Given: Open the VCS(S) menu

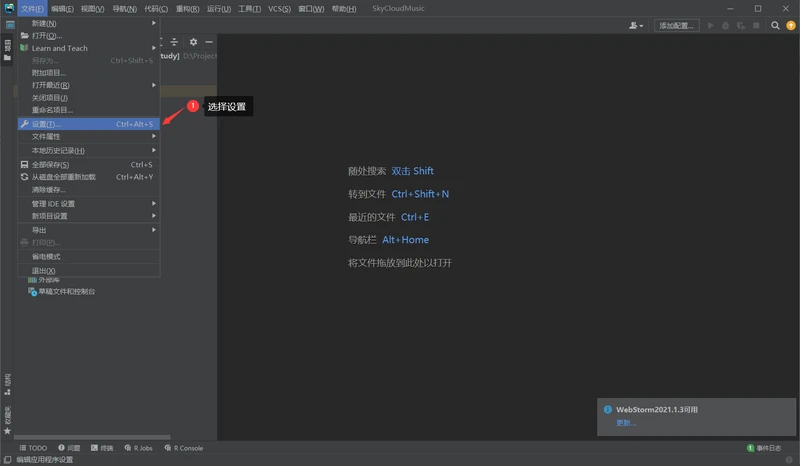Looking at the screenshot, I should point(280,9).
